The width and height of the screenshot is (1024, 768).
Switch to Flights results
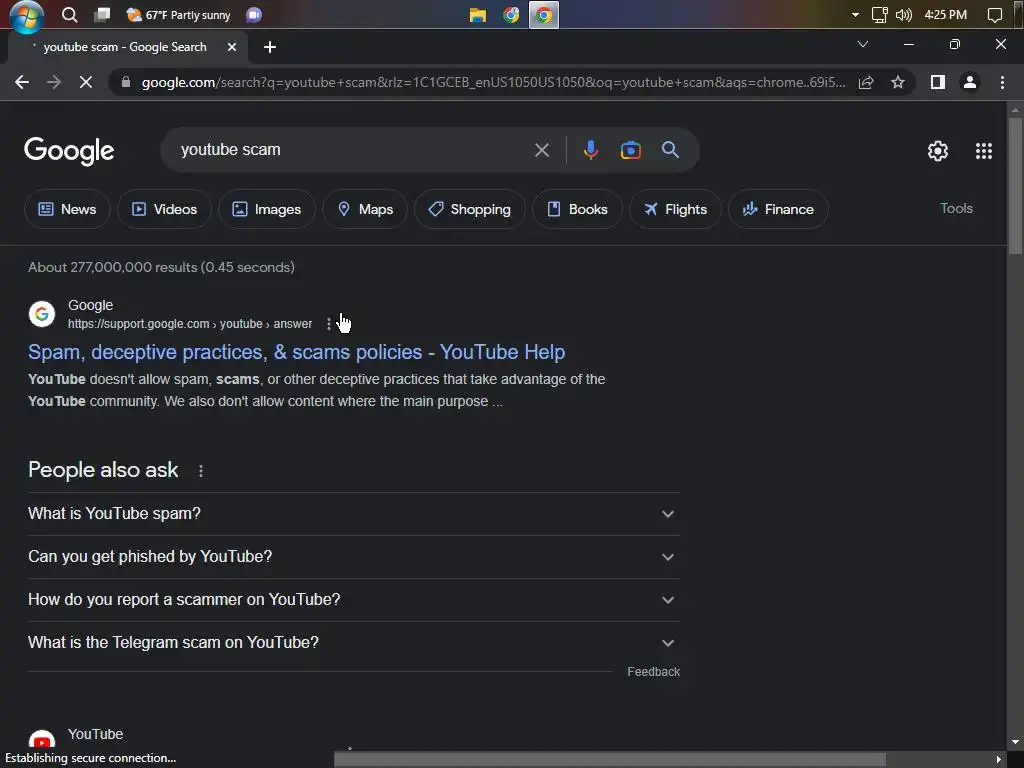pyautogui.click(x=675, y=209)
